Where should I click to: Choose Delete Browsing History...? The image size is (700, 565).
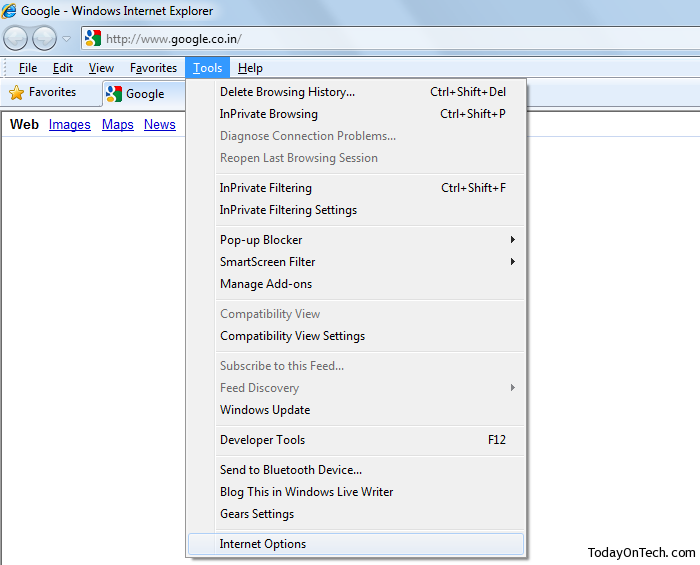click(x=356, y=92)
